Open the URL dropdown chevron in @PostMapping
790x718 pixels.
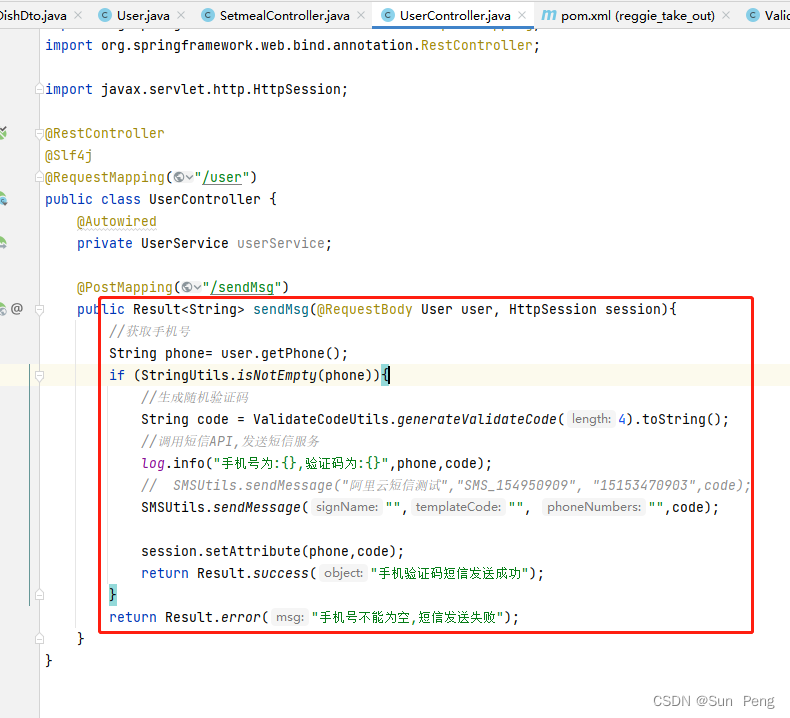198,288
